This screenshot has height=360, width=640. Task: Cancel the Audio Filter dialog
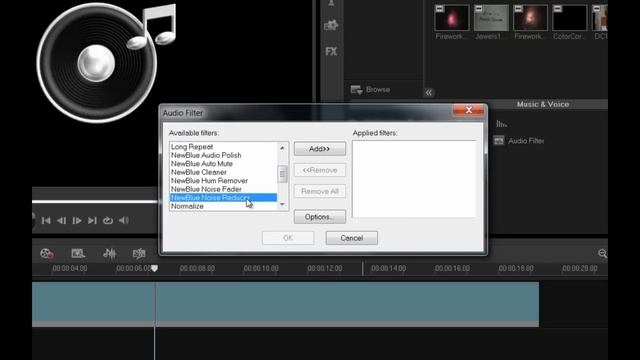pyautogui.click(x=351, y=238)
